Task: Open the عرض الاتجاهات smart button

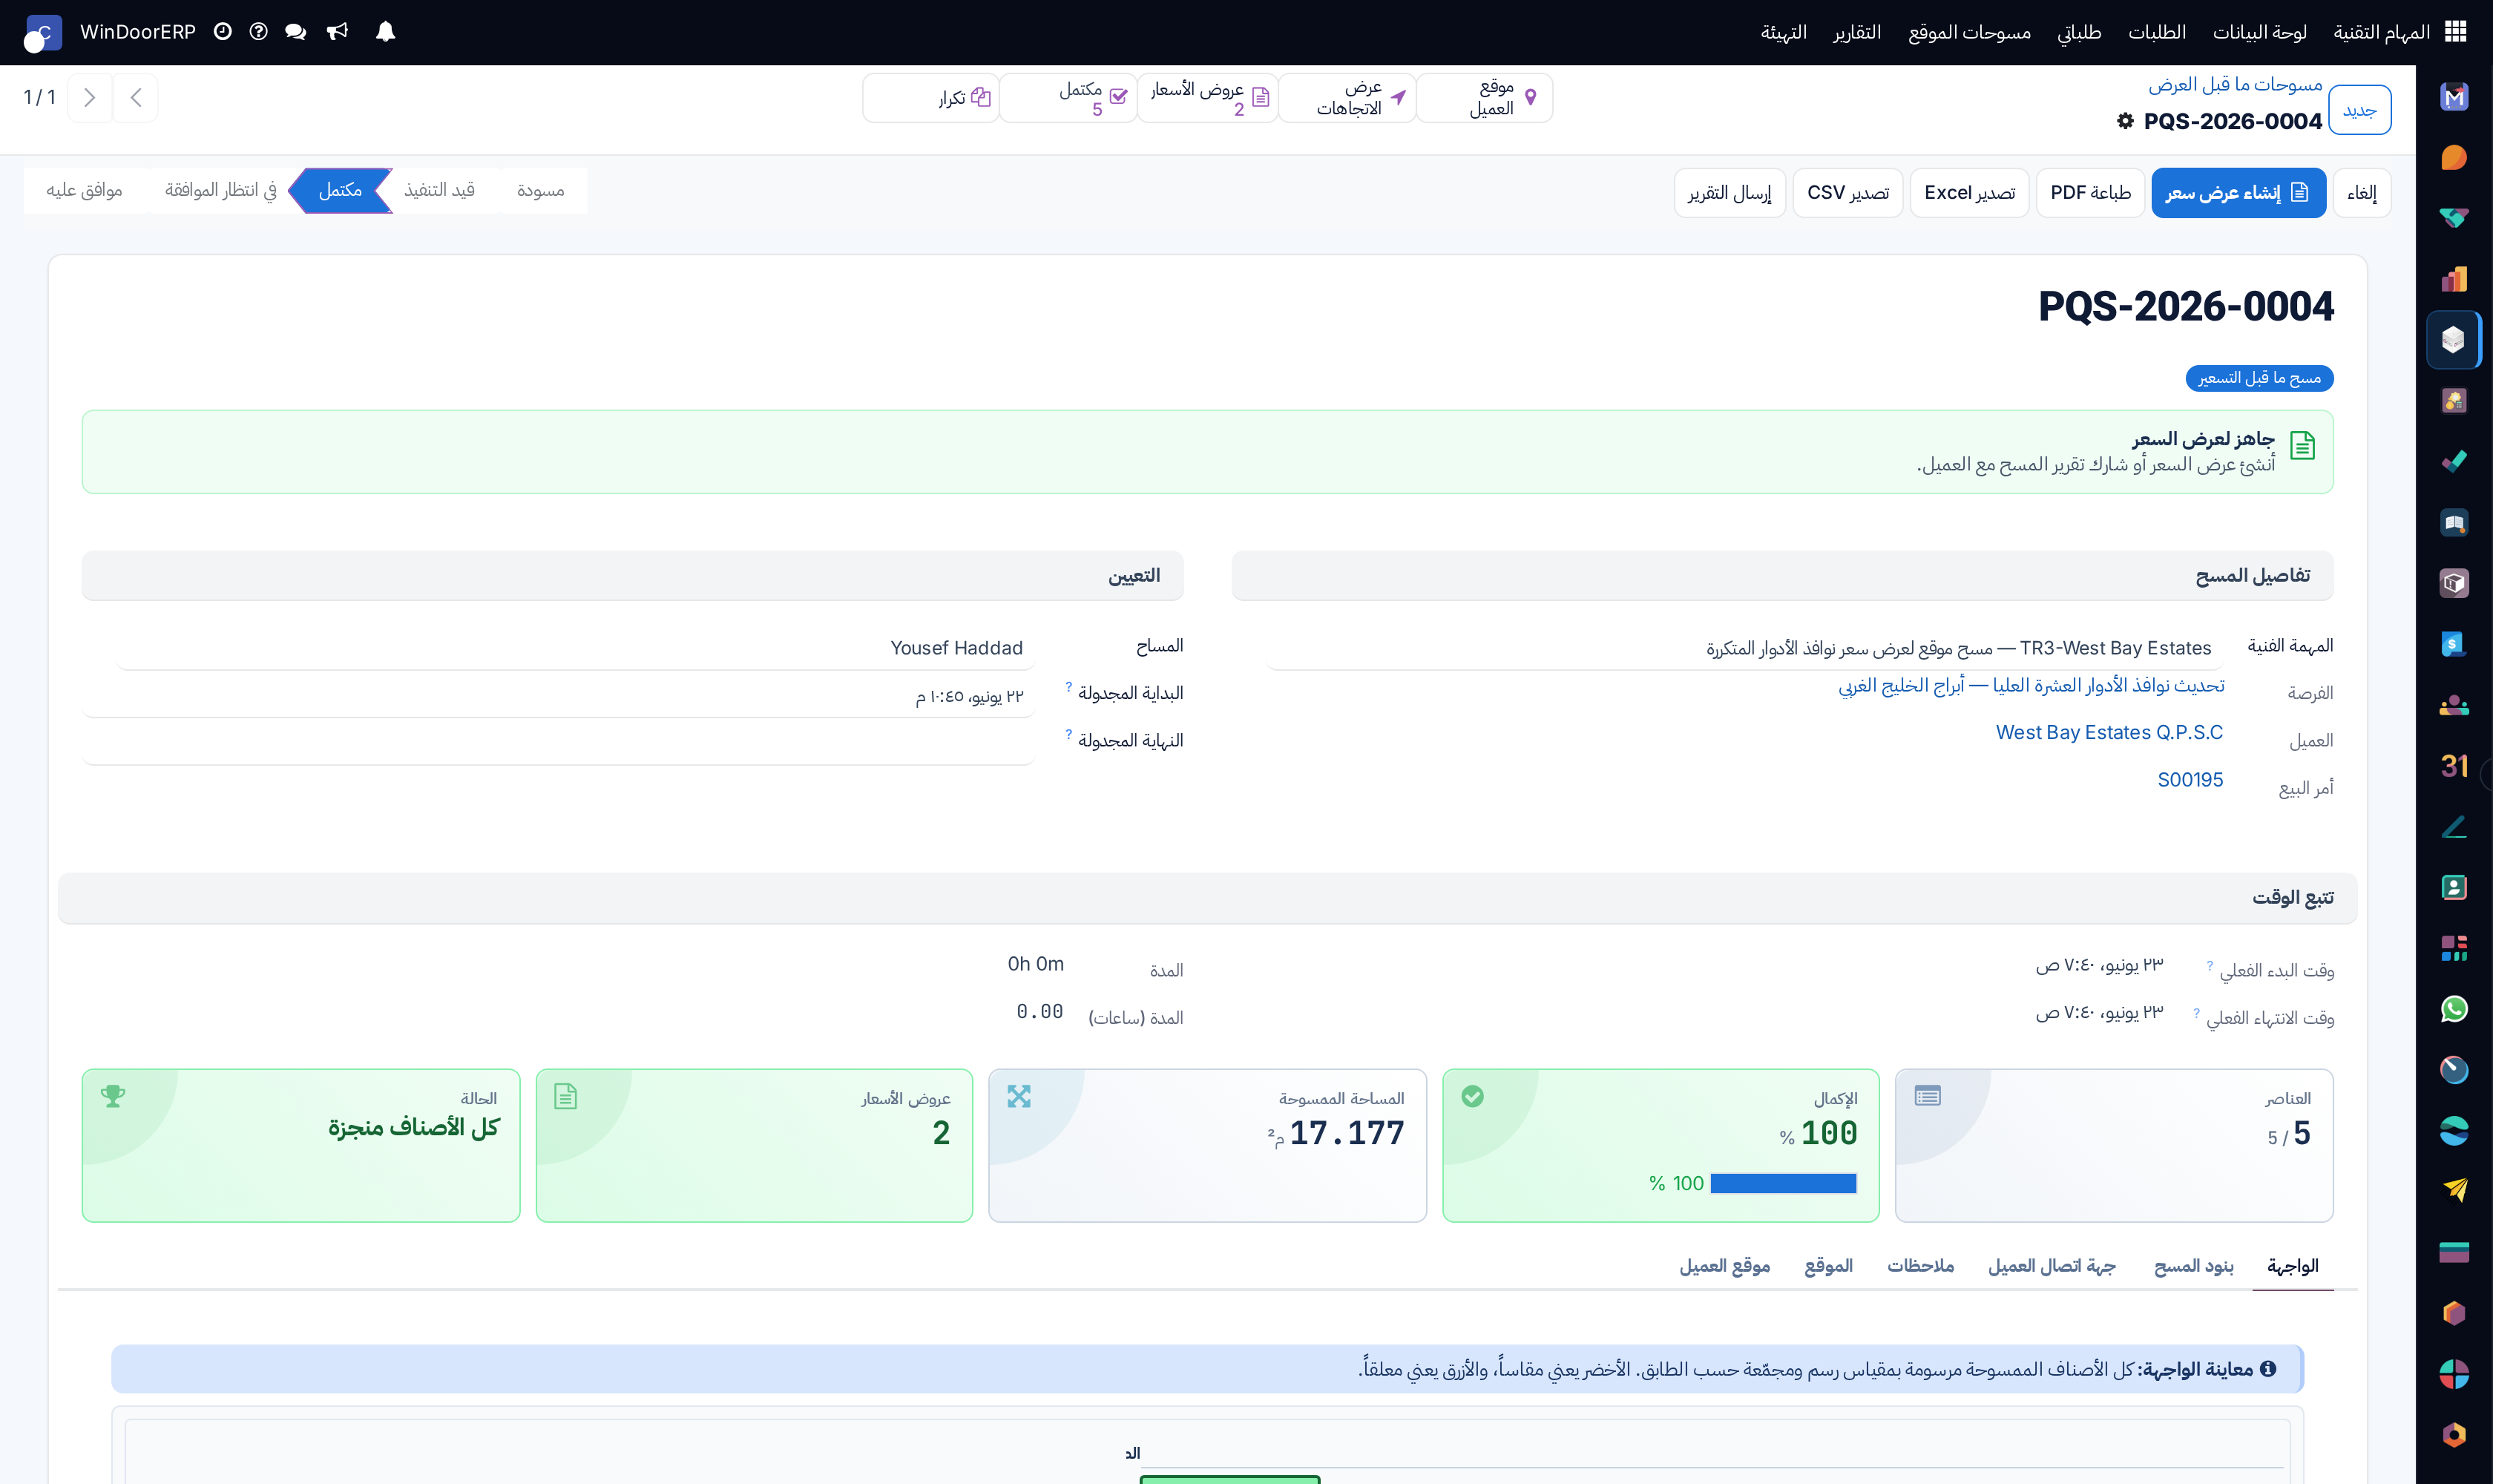Action: 1348,98
